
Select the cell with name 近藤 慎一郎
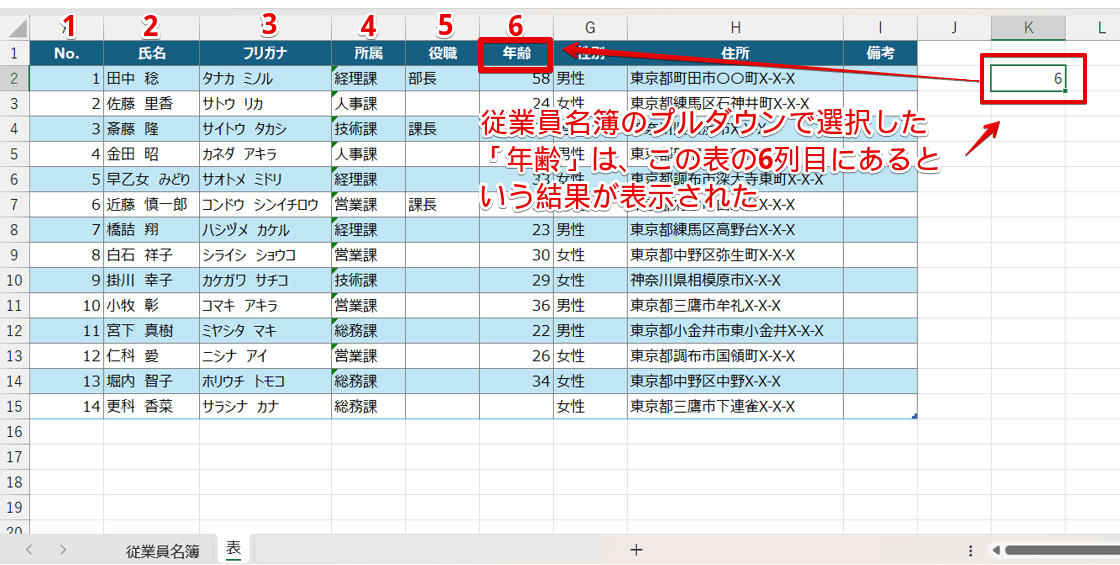[151, 204]
